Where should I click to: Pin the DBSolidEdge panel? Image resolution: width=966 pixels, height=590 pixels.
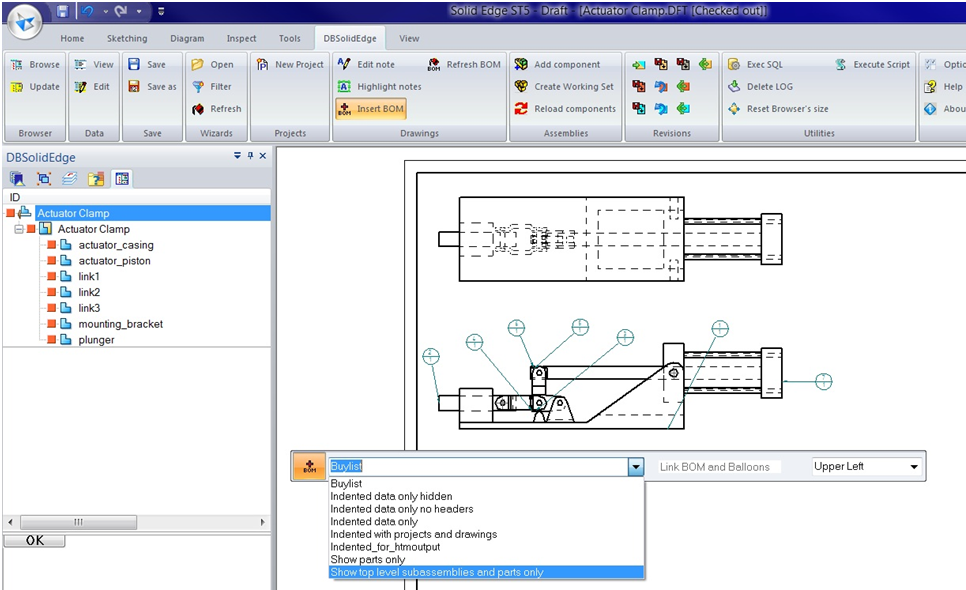(x=250, y=156)
